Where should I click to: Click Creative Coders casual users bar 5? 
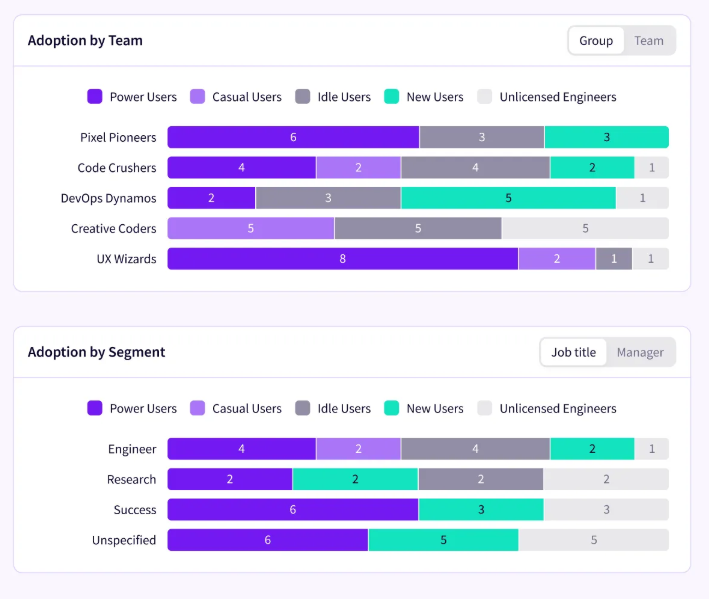coord(251,228)
